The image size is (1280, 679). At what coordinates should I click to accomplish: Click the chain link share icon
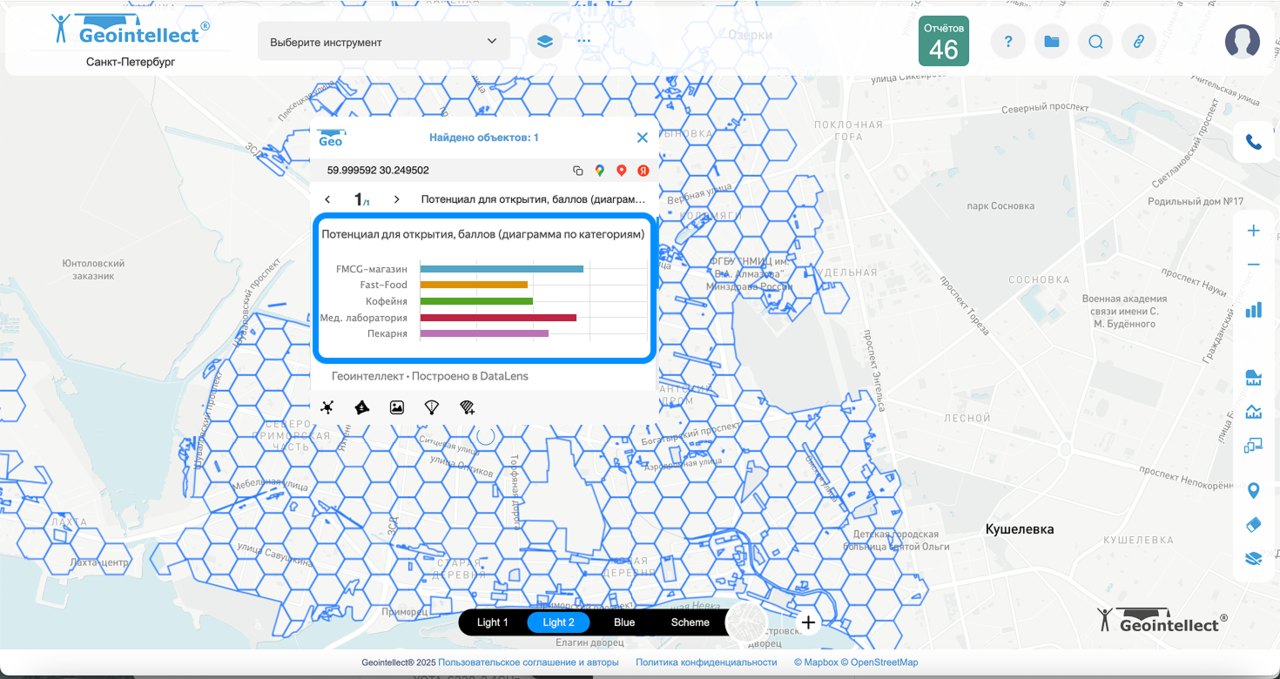tap(1138, 42)
